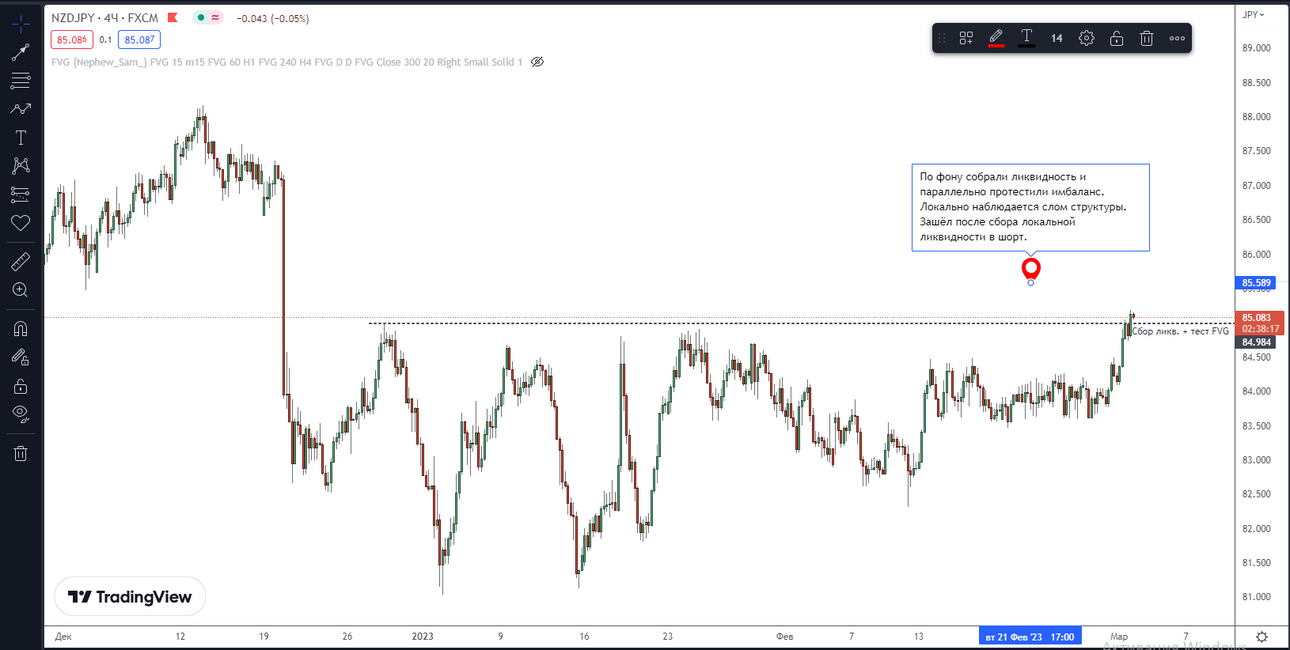
Task: Open the icons and favorites heart tool
Action: (x=20, y=222)
